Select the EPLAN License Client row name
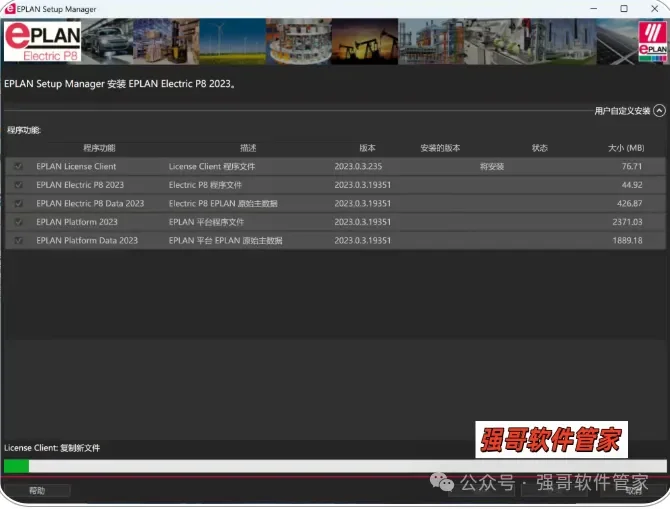 tap(76, 166)
